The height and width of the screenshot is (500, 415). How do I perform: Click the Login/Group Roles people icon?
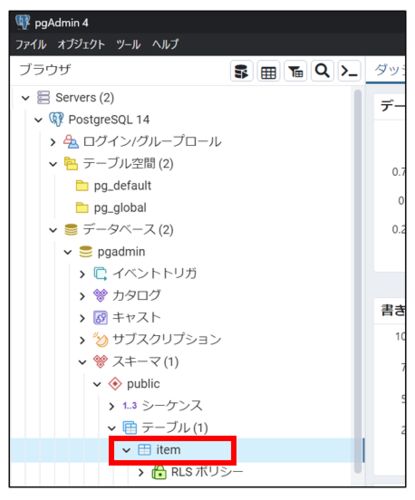71,141
